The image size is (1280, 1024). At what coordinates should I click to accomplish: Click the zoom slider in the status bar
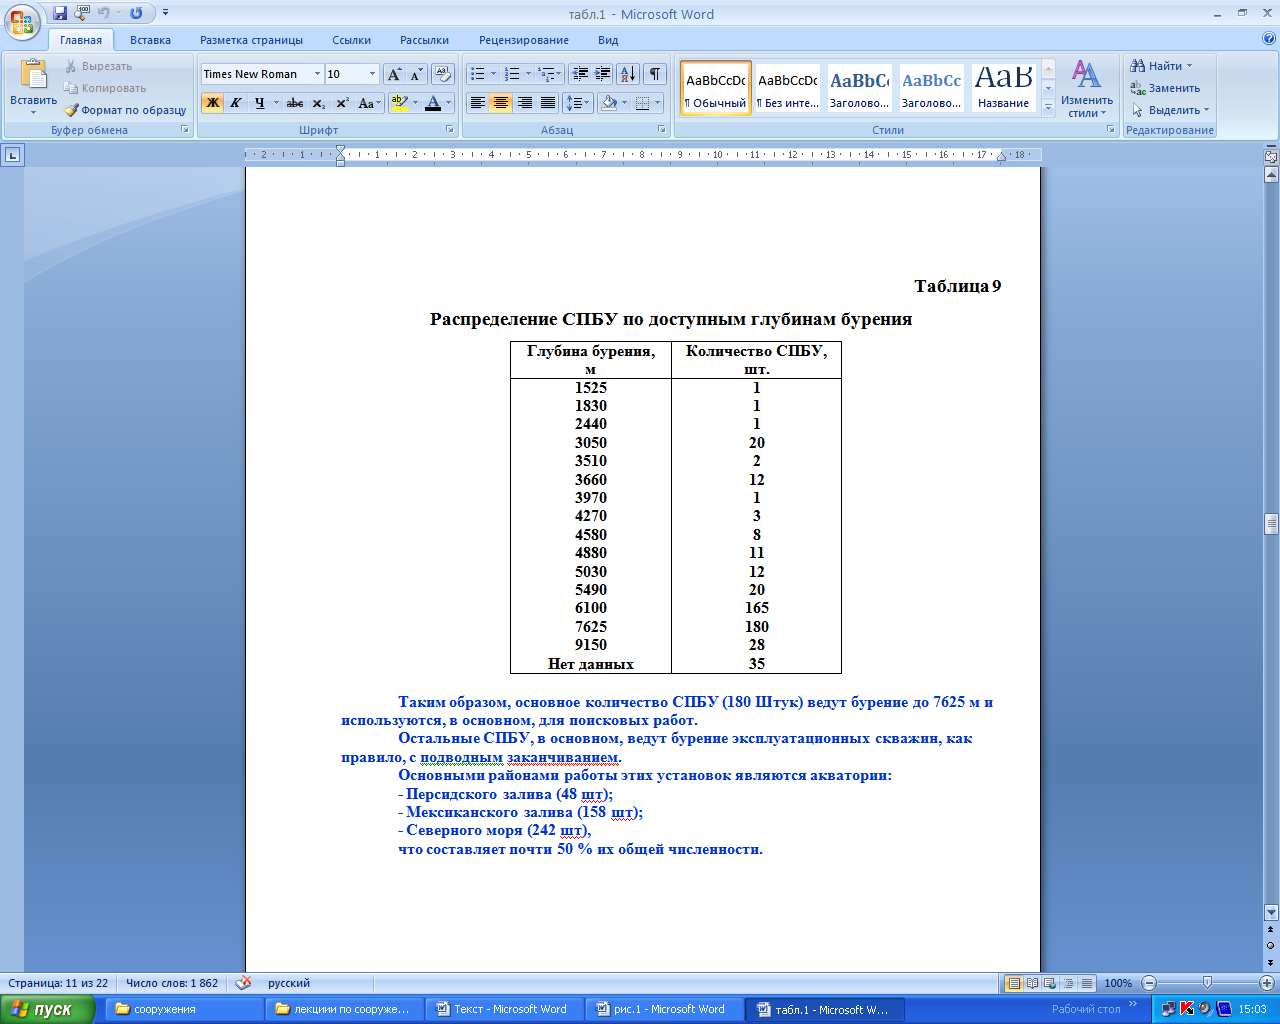pos(1207,983)
